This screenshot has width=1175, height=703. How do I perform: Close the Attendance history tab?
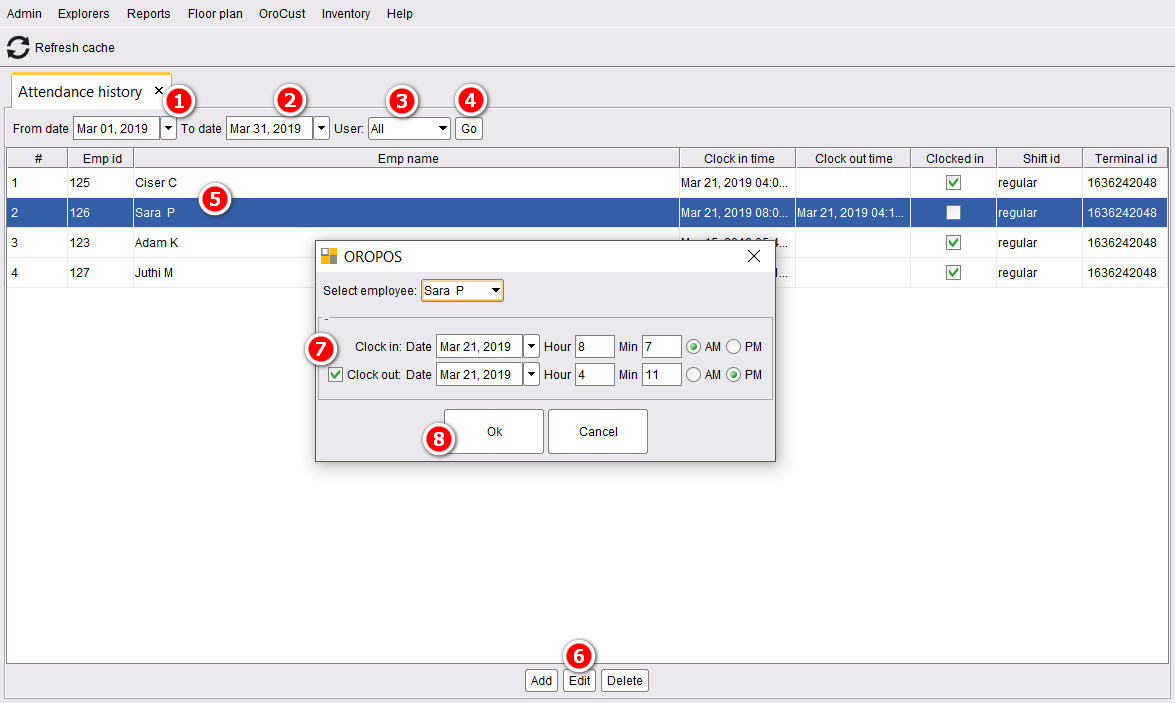click(x=159, y=91)
